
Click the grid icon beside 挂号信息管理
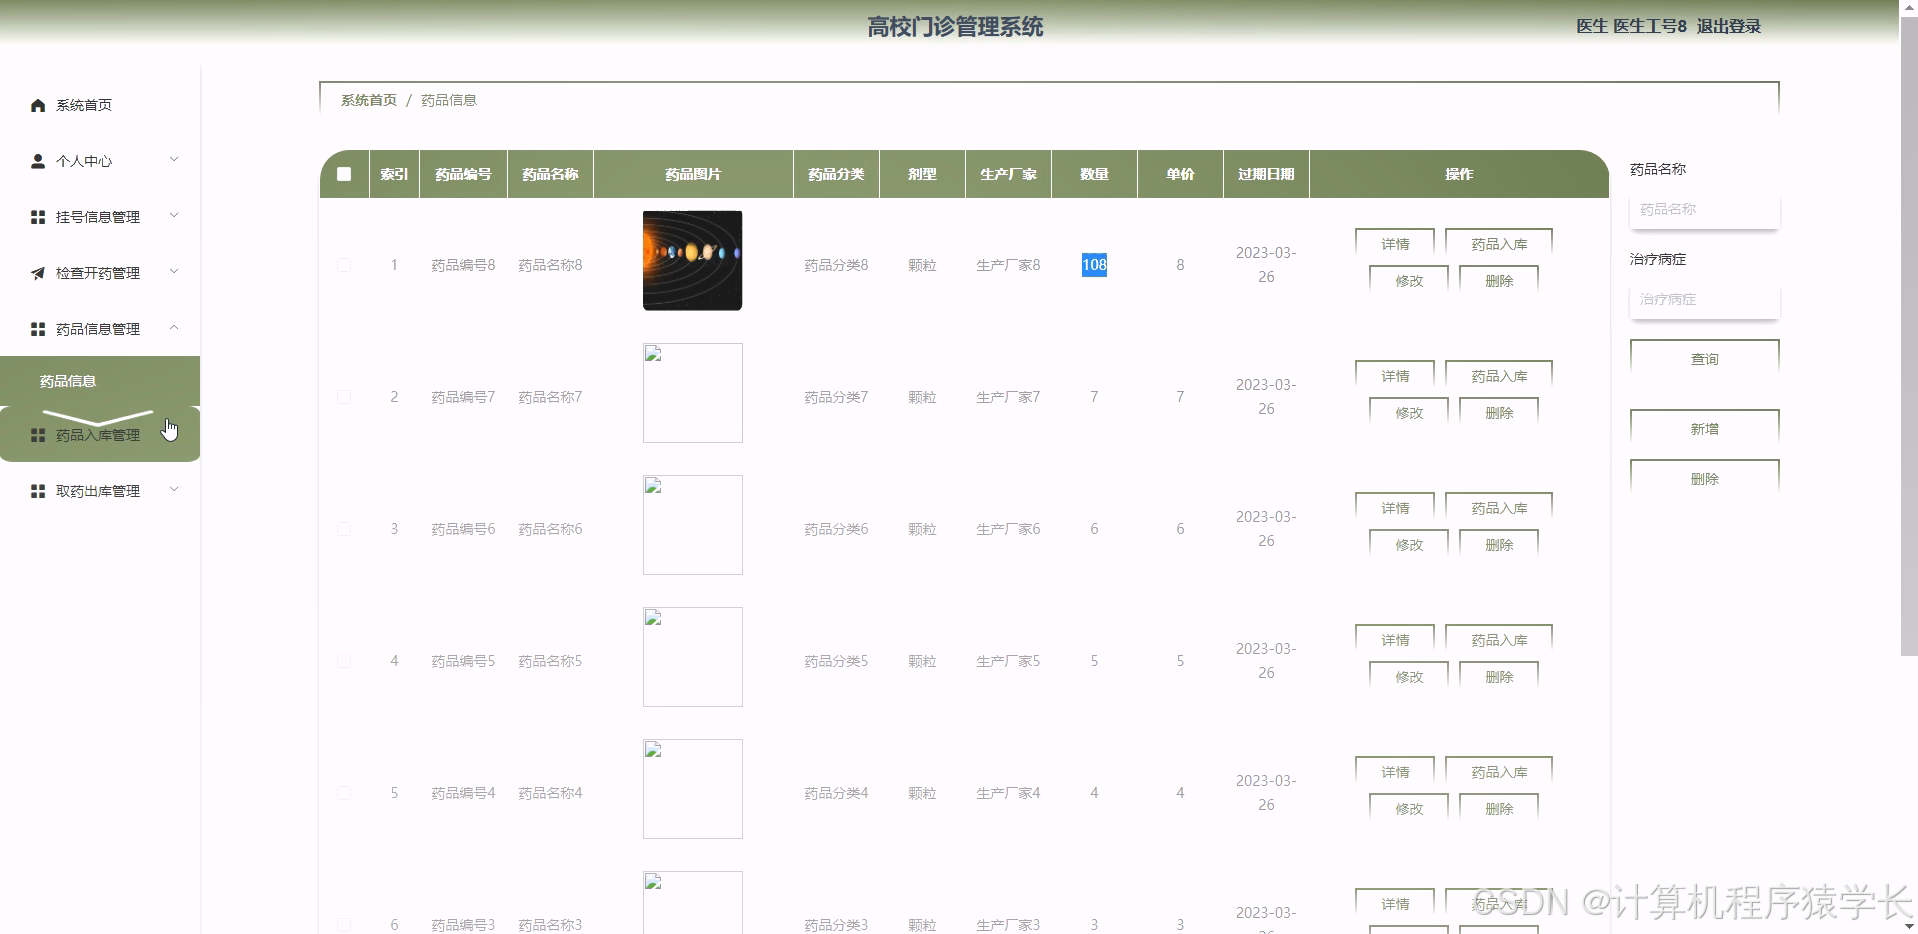38,217
